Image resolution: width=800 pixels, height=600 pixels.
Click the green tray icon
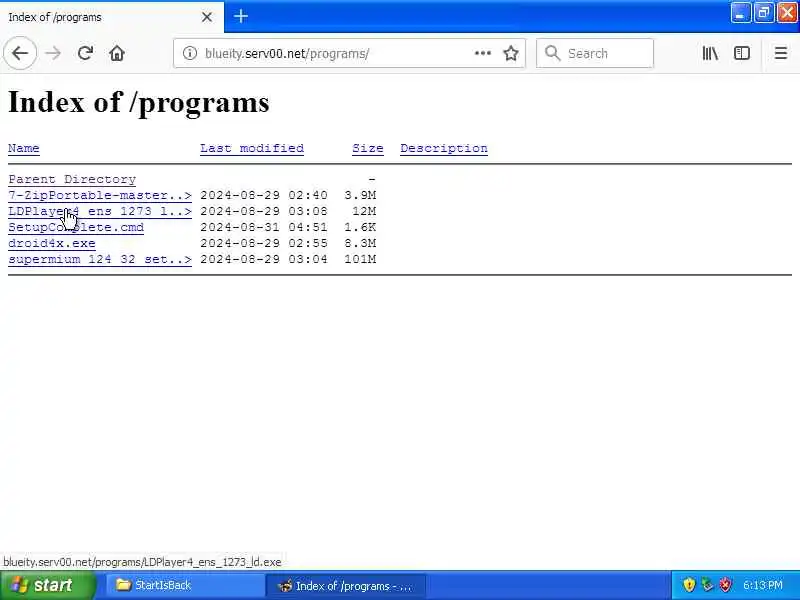[x=707, y=585]
